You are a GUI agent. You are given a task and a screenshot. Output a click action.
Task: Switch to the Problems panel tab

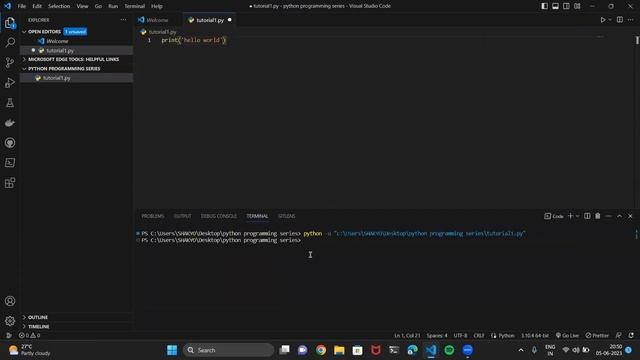tap(153, 216)
